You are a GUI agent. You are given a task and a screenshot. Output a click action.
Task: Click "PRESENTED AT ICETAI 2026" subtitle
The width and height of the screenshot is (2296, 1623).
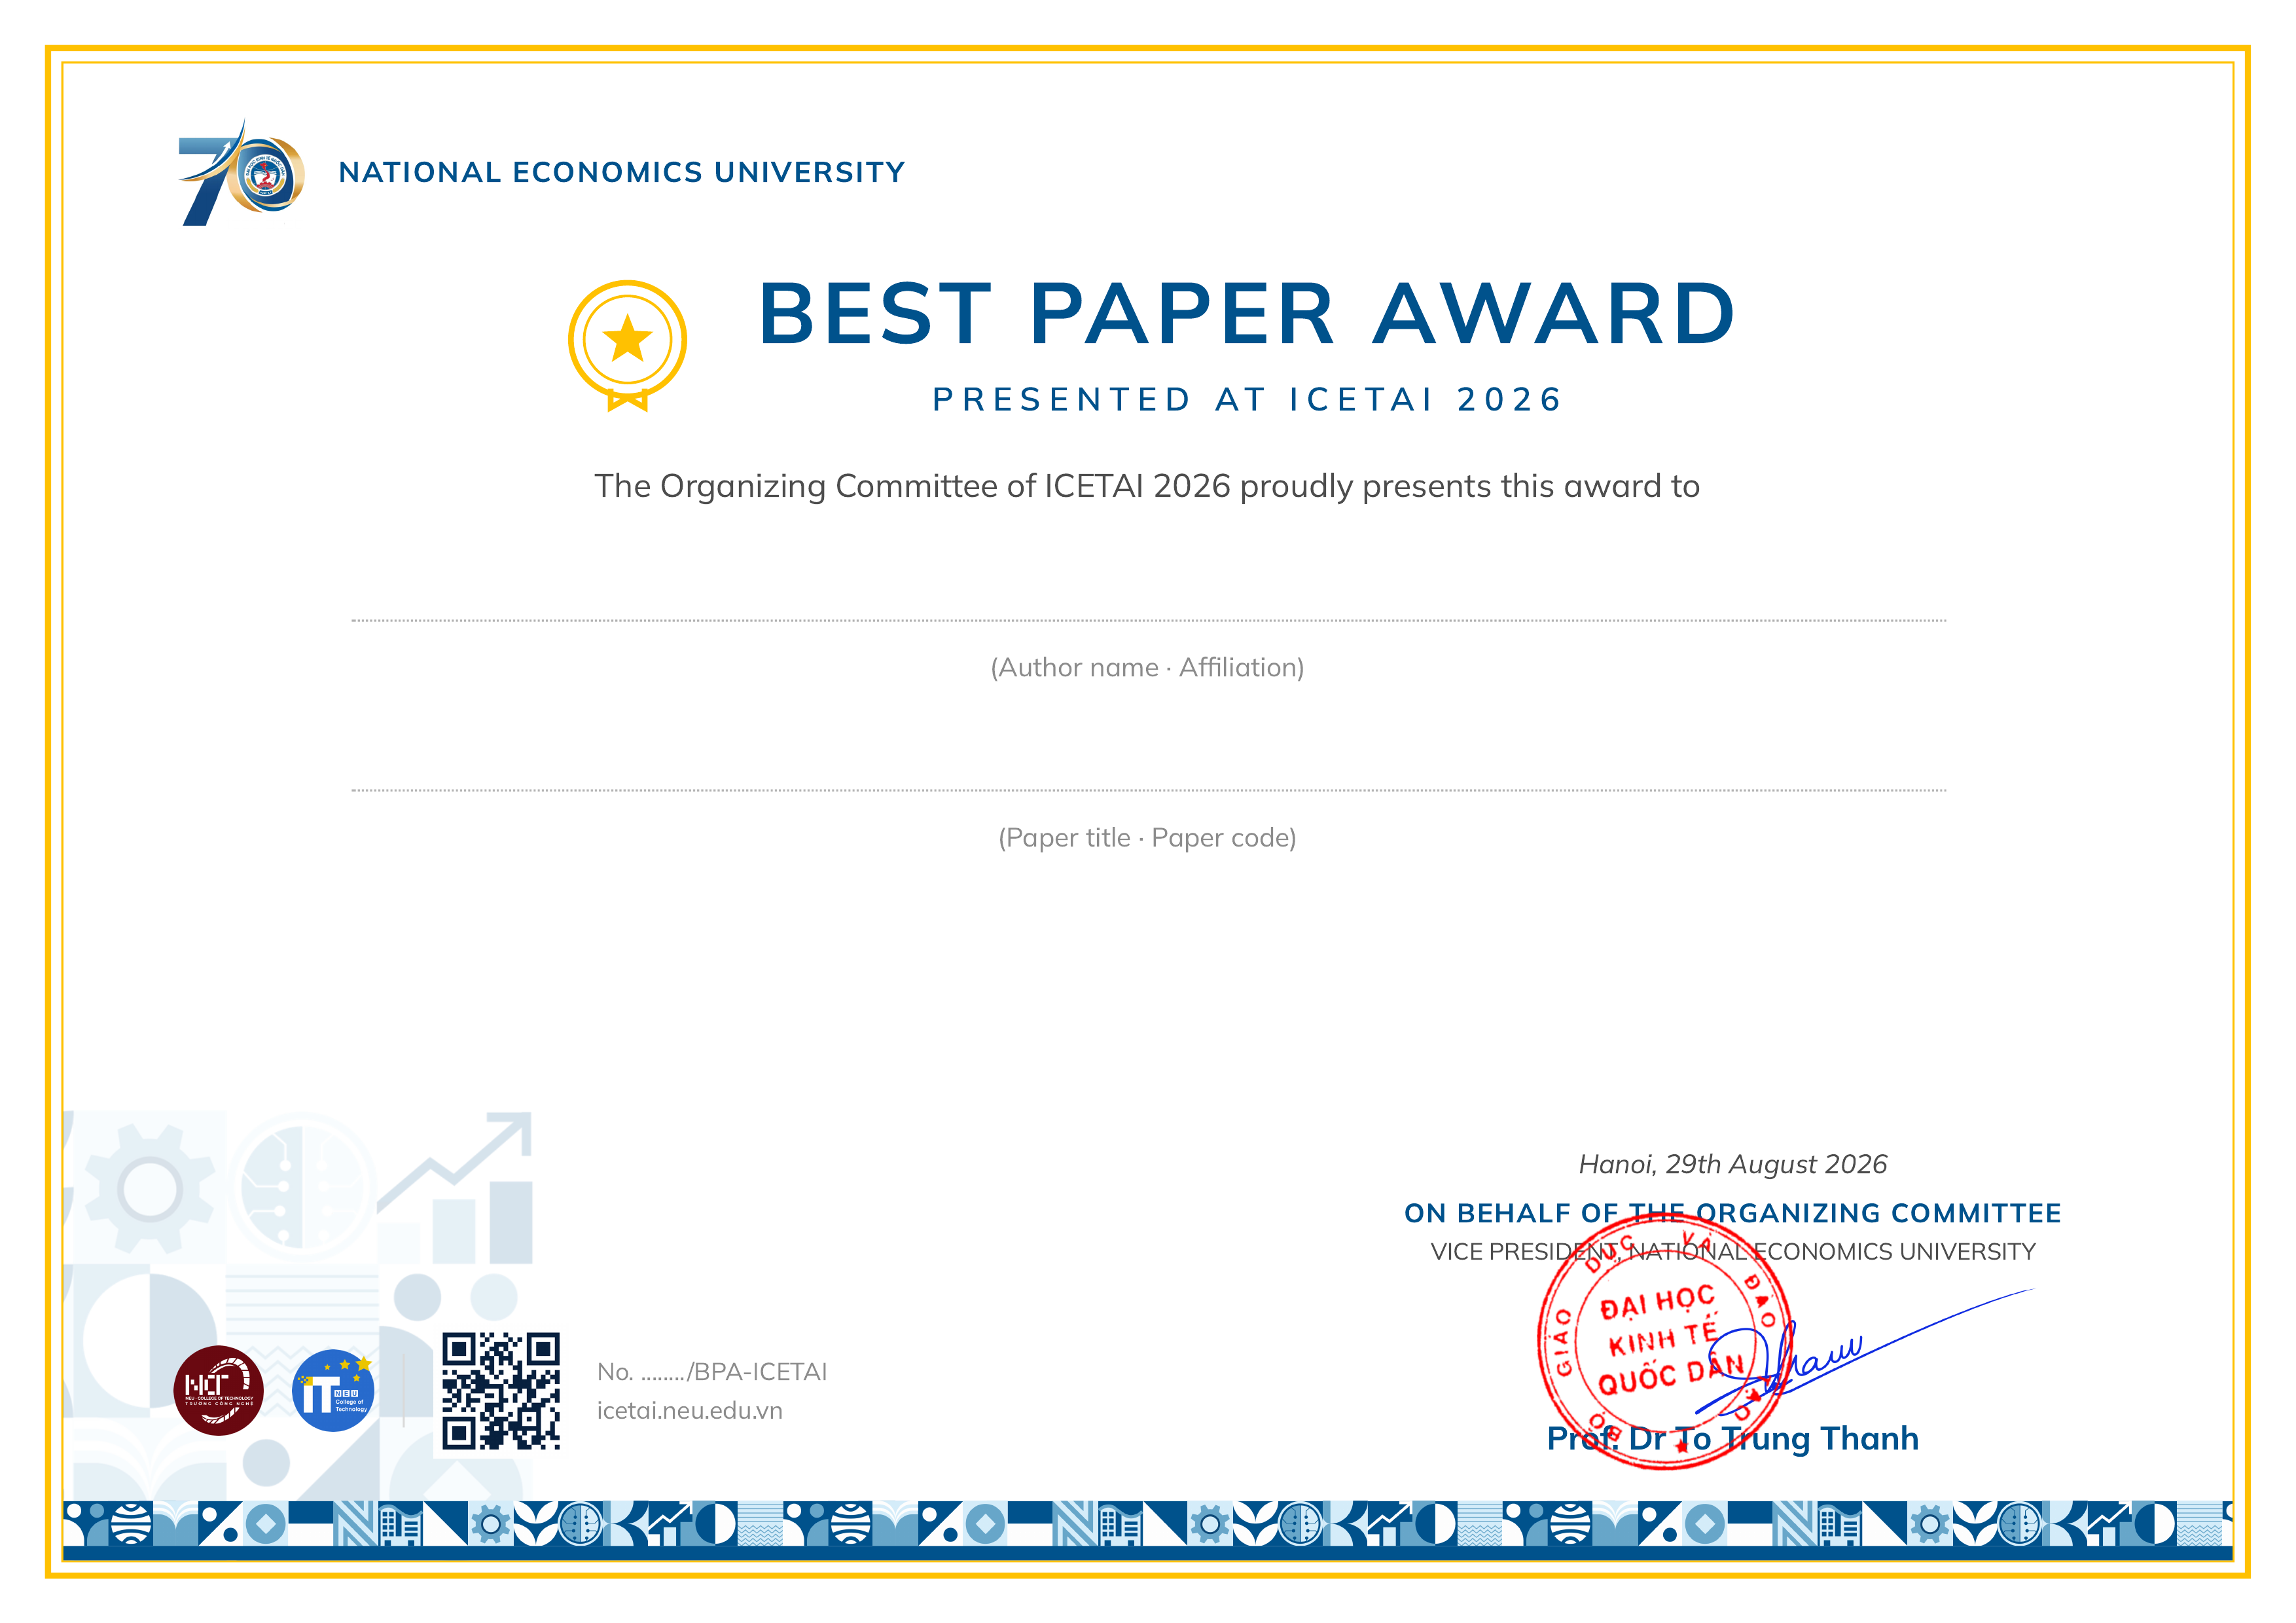[x=1247, y=399]
